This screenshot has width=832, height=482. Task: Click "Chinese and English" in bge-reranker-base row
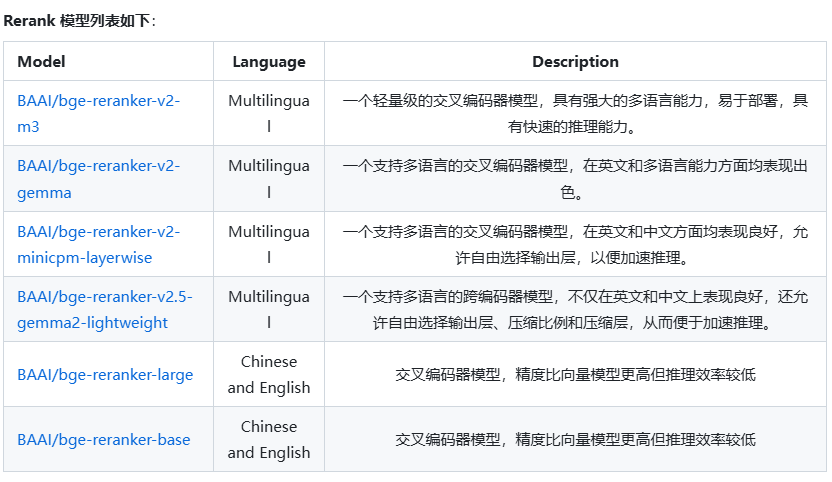point(269,440)
